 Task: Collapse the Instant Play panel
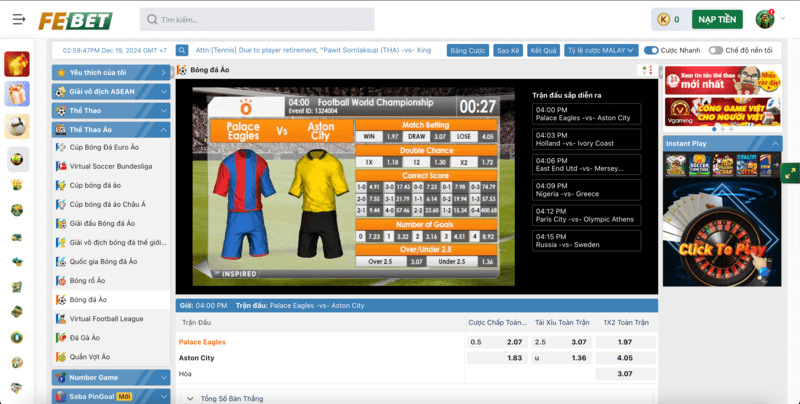pos(775,143)
